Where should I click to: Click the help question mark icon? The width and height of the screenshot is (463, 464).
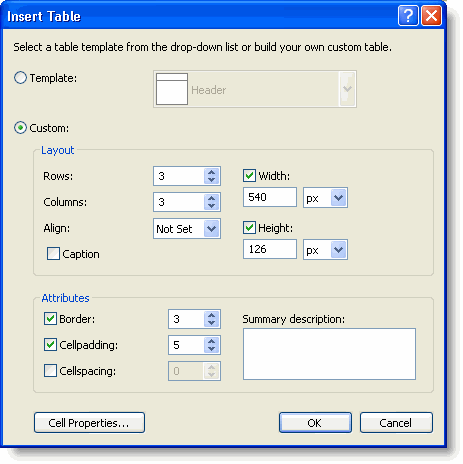click(408, 16)
